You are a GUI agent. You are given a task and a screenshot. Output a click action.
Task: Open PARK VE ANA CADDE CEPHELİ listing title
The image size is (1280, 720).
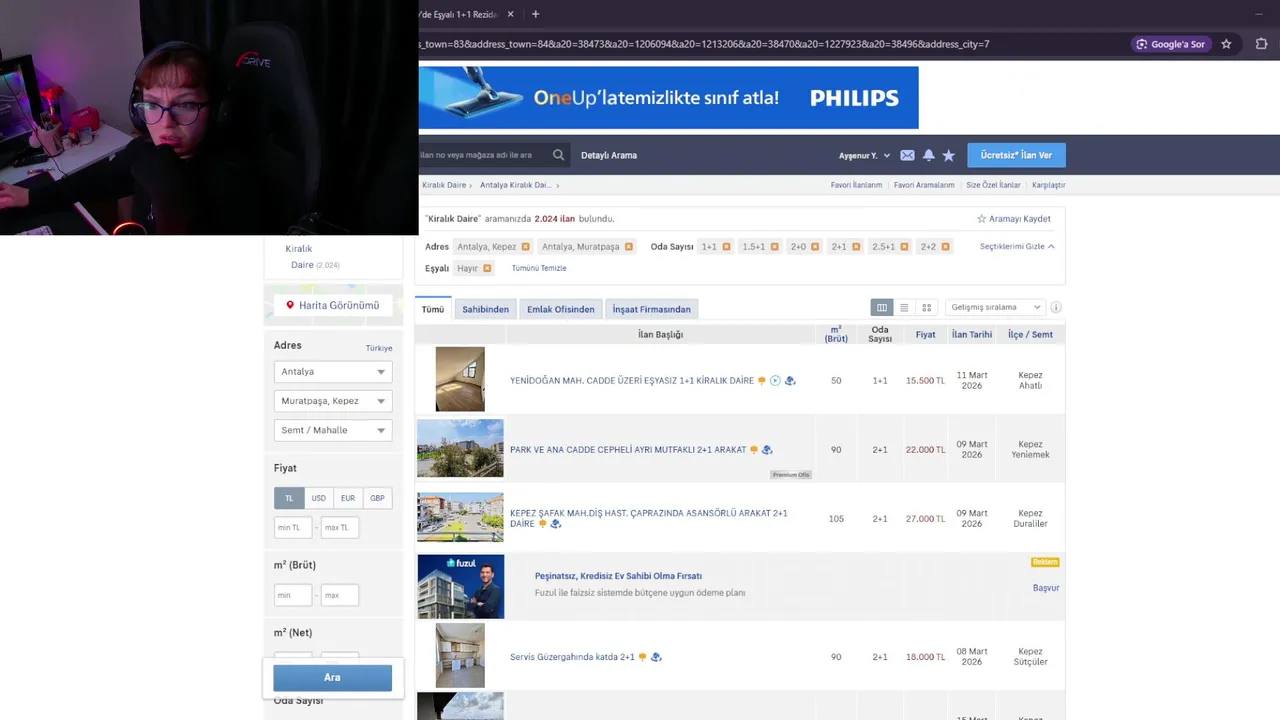(628, 450)
